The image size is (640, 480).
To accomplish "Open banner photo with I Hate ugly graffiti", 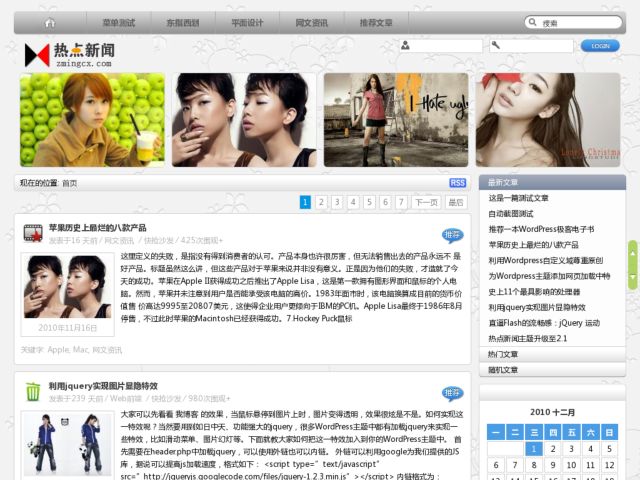I will tap(396, 120).
